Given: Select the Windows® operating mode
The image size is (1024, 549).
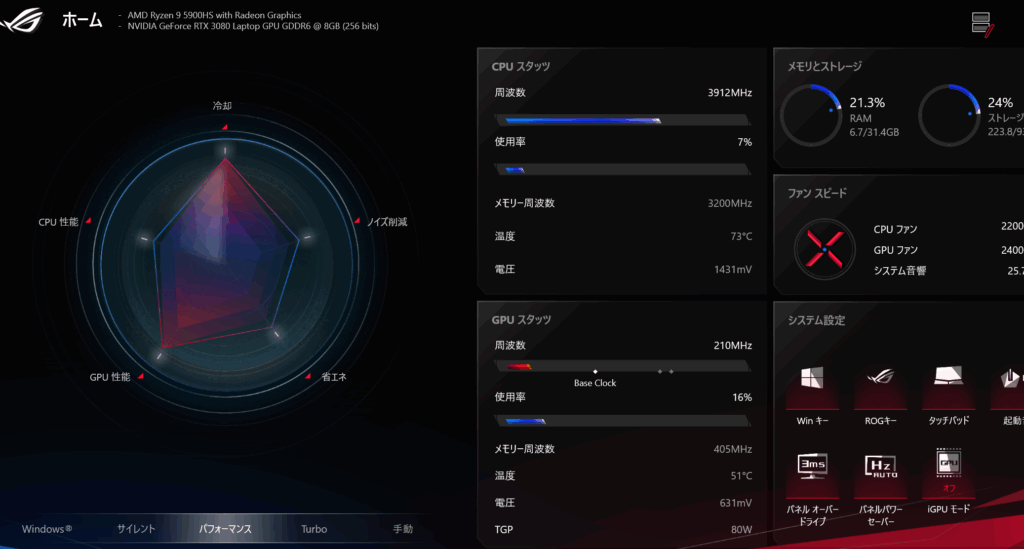Looking at the screenshot, I should point(47,529).
